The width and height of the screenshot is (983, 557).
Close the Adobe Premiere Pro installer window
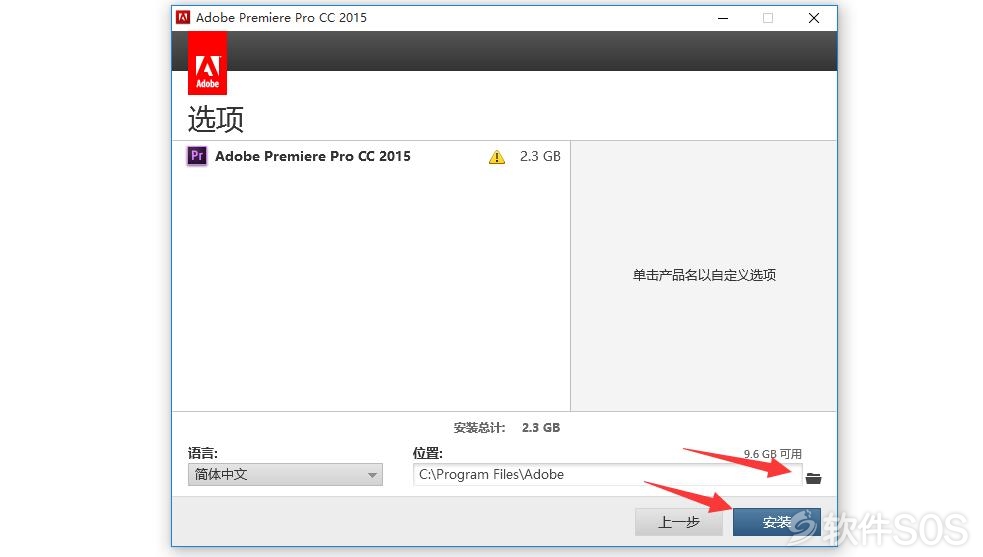pos(814,18)
